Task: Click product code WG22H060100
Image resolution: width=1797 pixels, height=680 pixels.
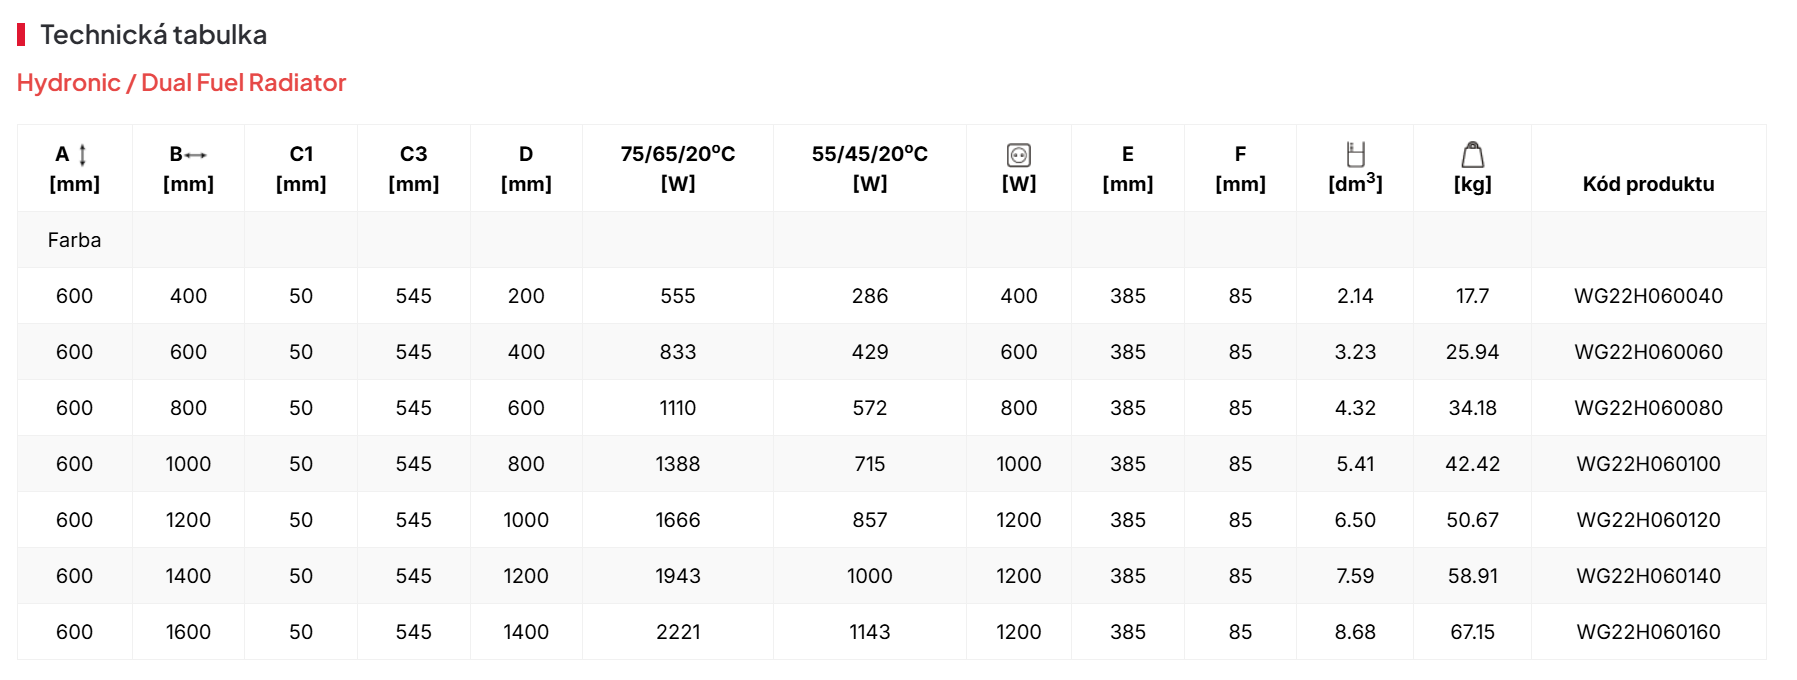Action: (x=1648, y=464)
